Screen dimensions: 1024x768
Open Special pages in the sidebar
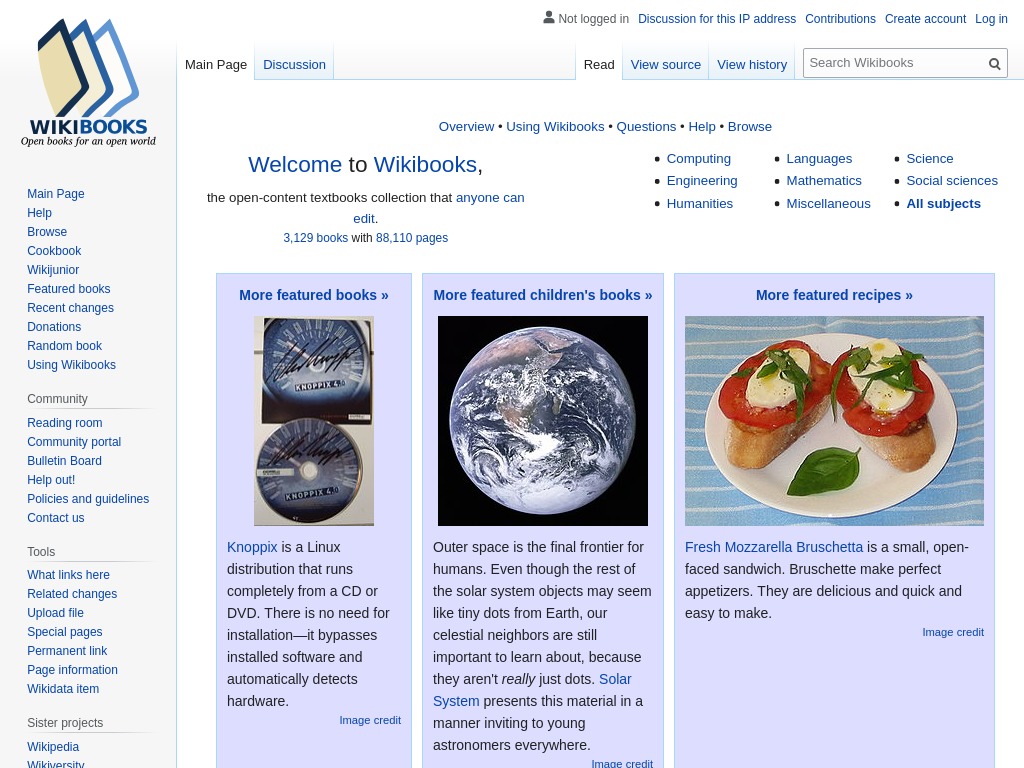(x=65, y=632)
